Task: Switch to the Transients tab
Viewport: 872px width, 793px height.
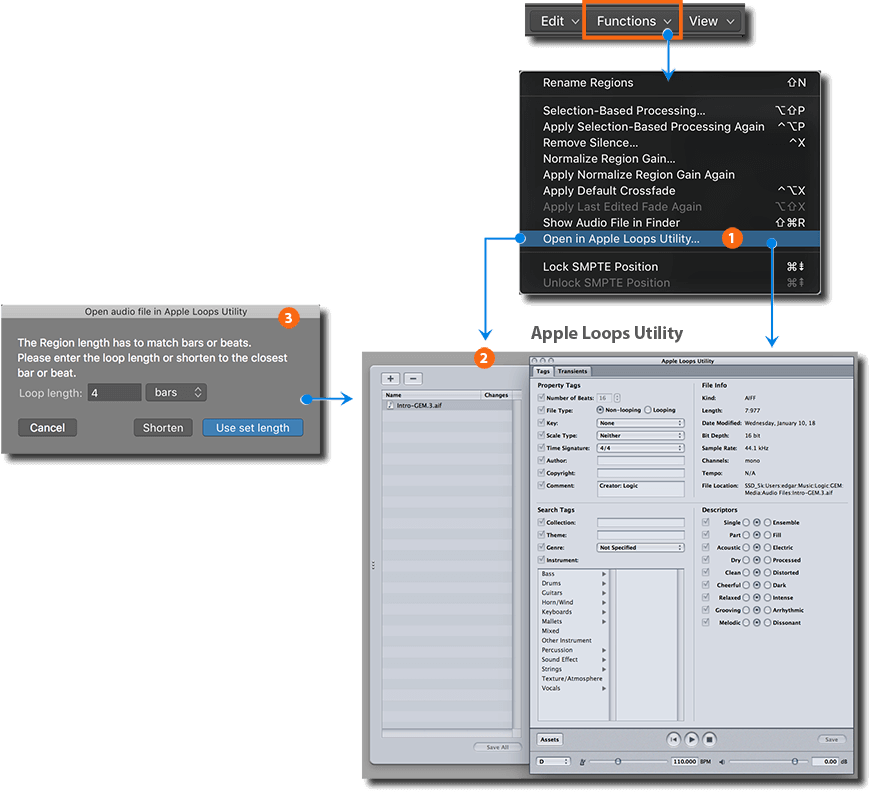Action: (x=573, y=371)
